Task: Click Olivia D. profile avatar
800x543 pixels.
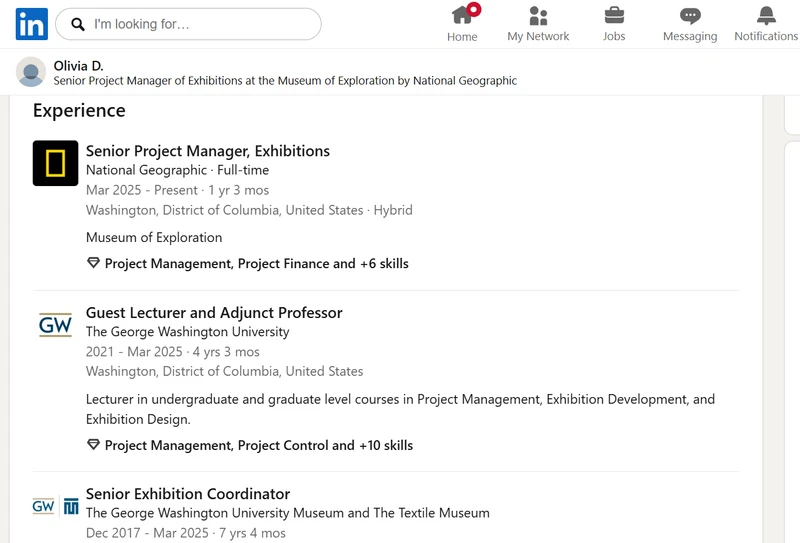Action: [x=31, y=72]
